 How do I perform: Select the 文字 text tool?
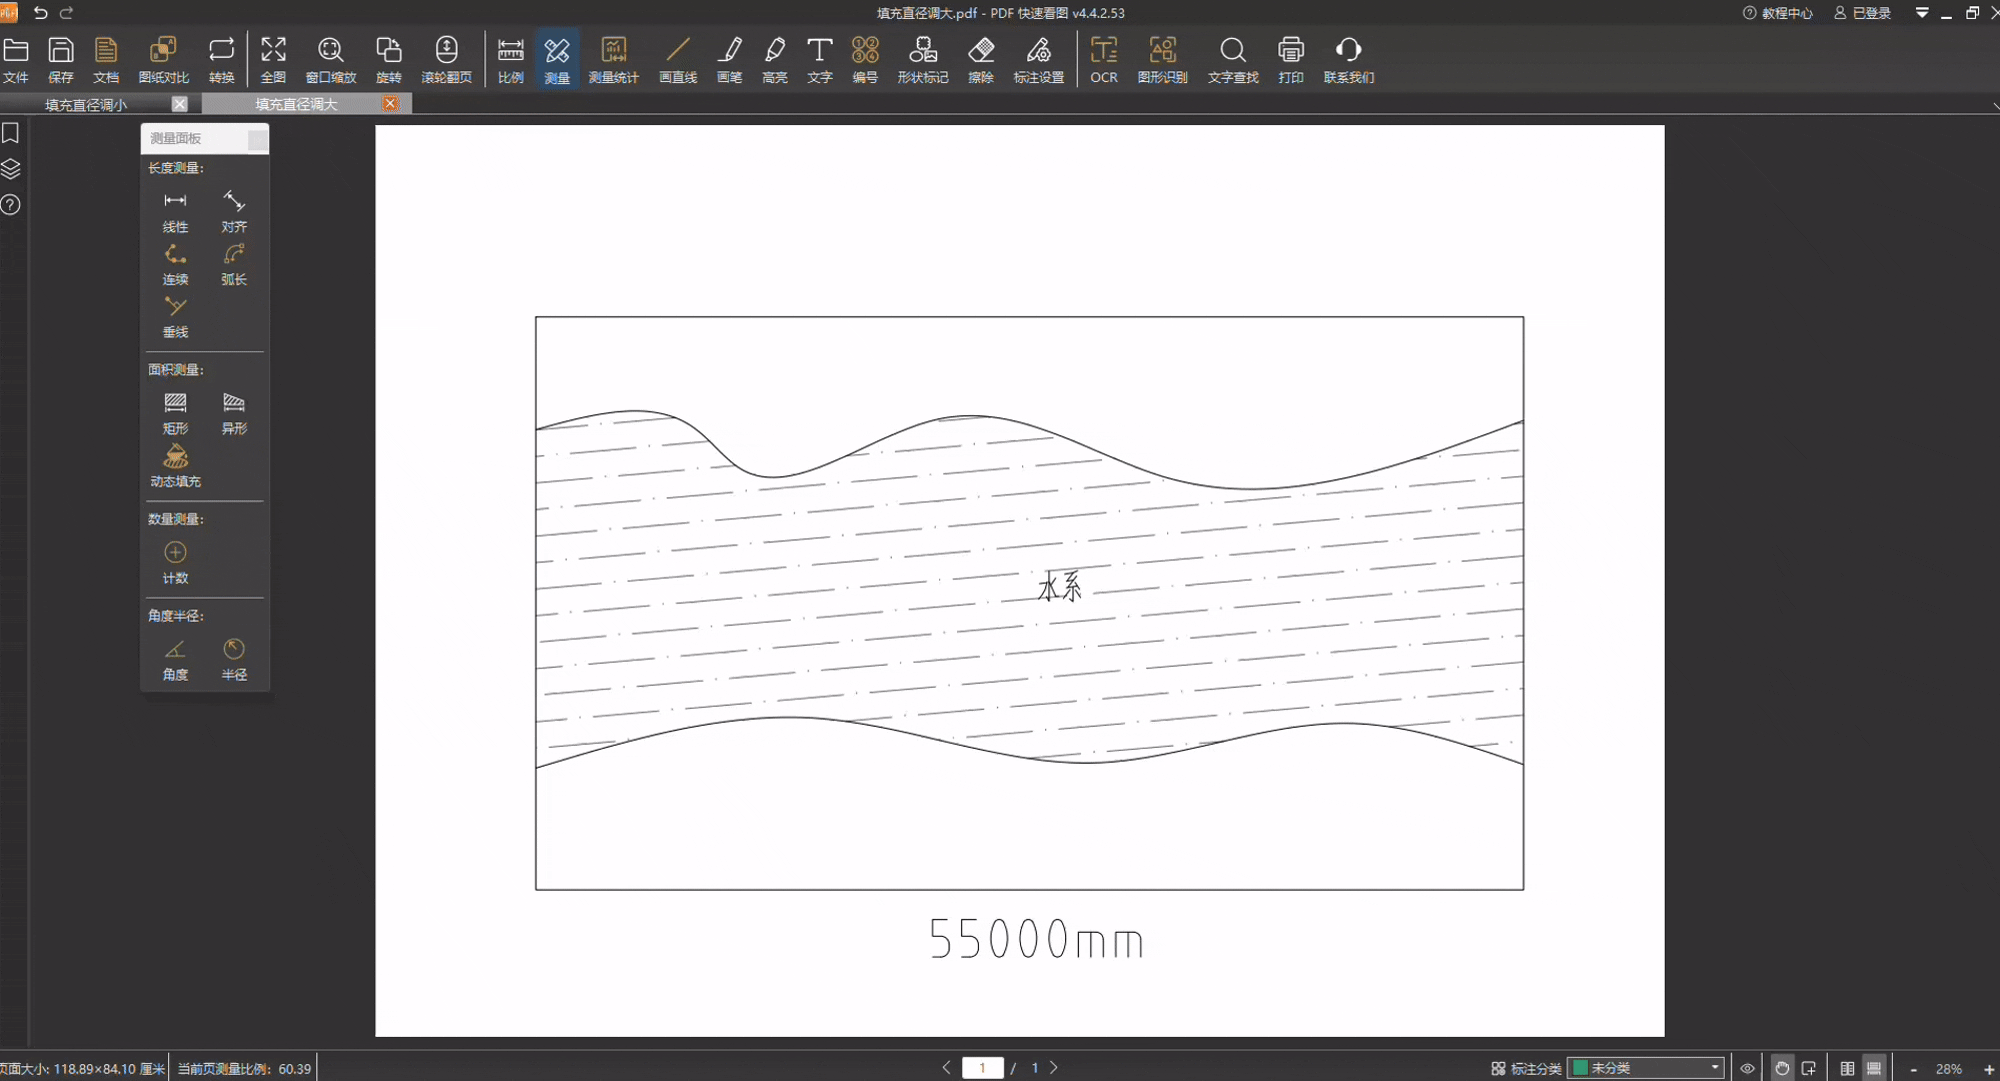point(820,59)
